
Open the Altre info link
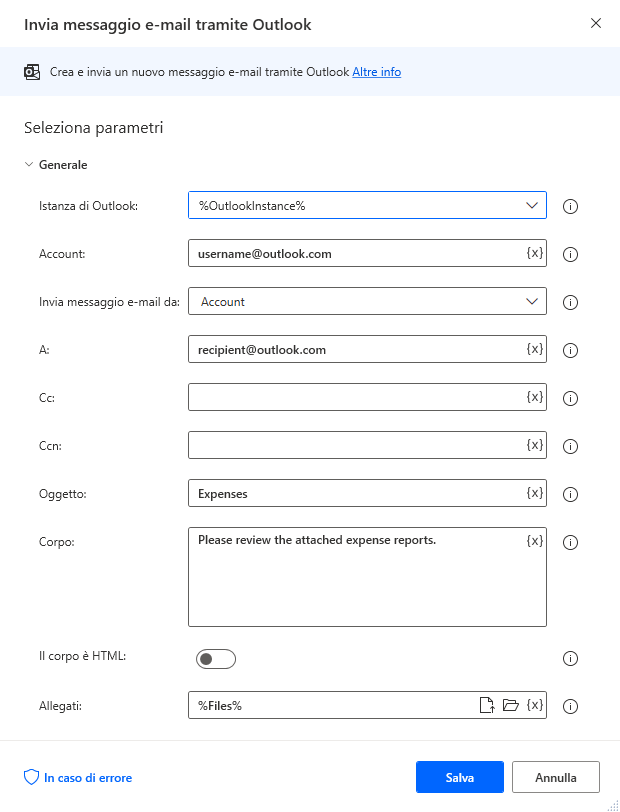pyautogui.click(x=376, y=71)
